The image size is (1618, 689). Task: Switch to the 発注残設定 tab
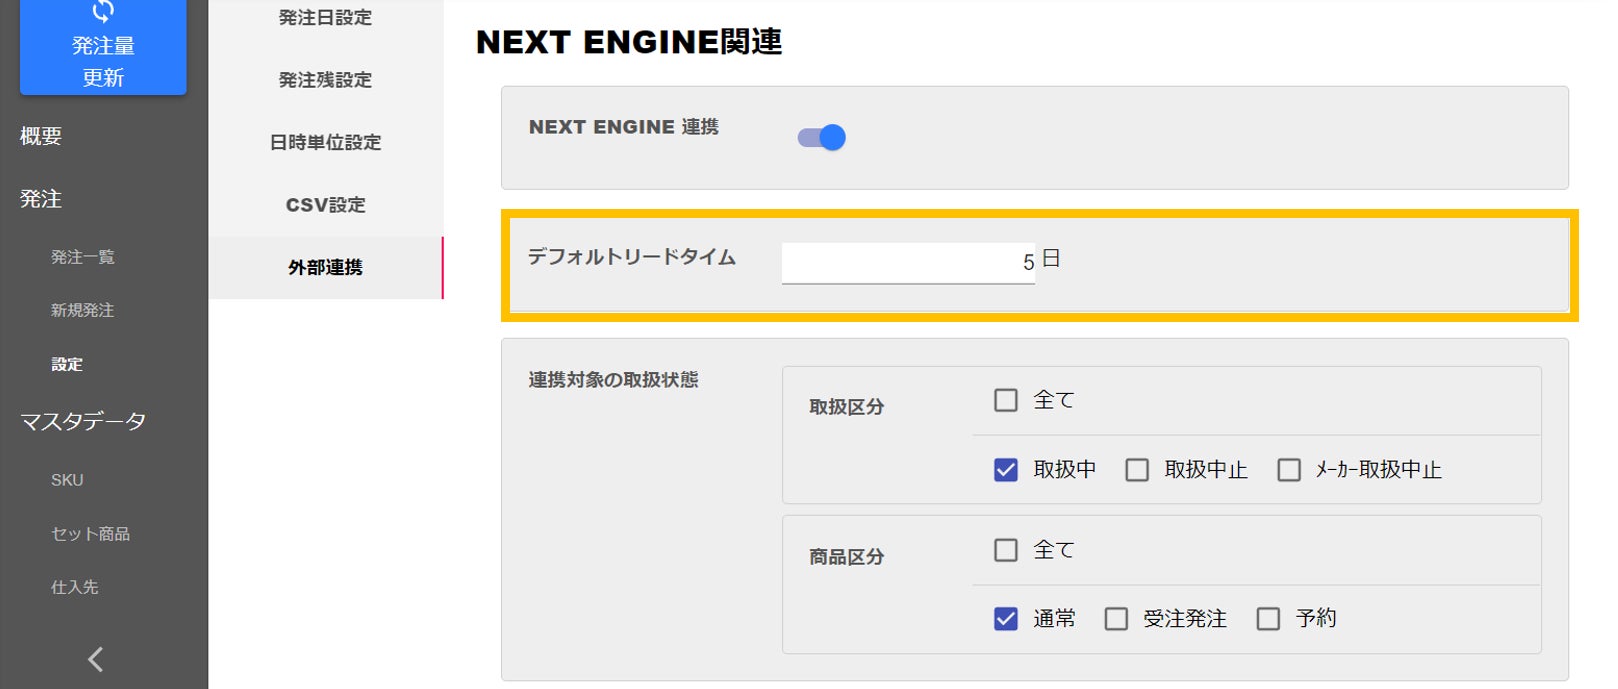[325, 80]
